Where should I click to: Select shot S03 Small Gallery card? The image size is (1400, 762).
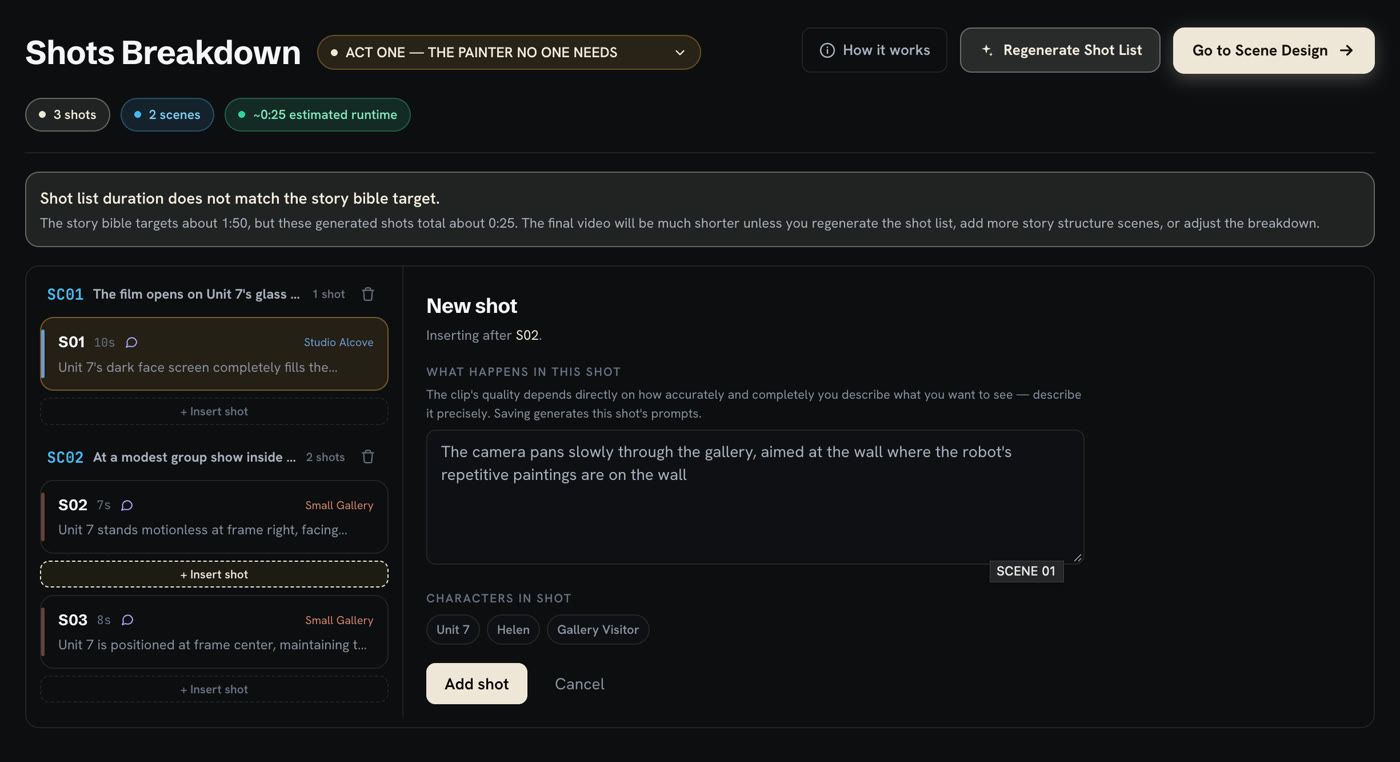214,632
